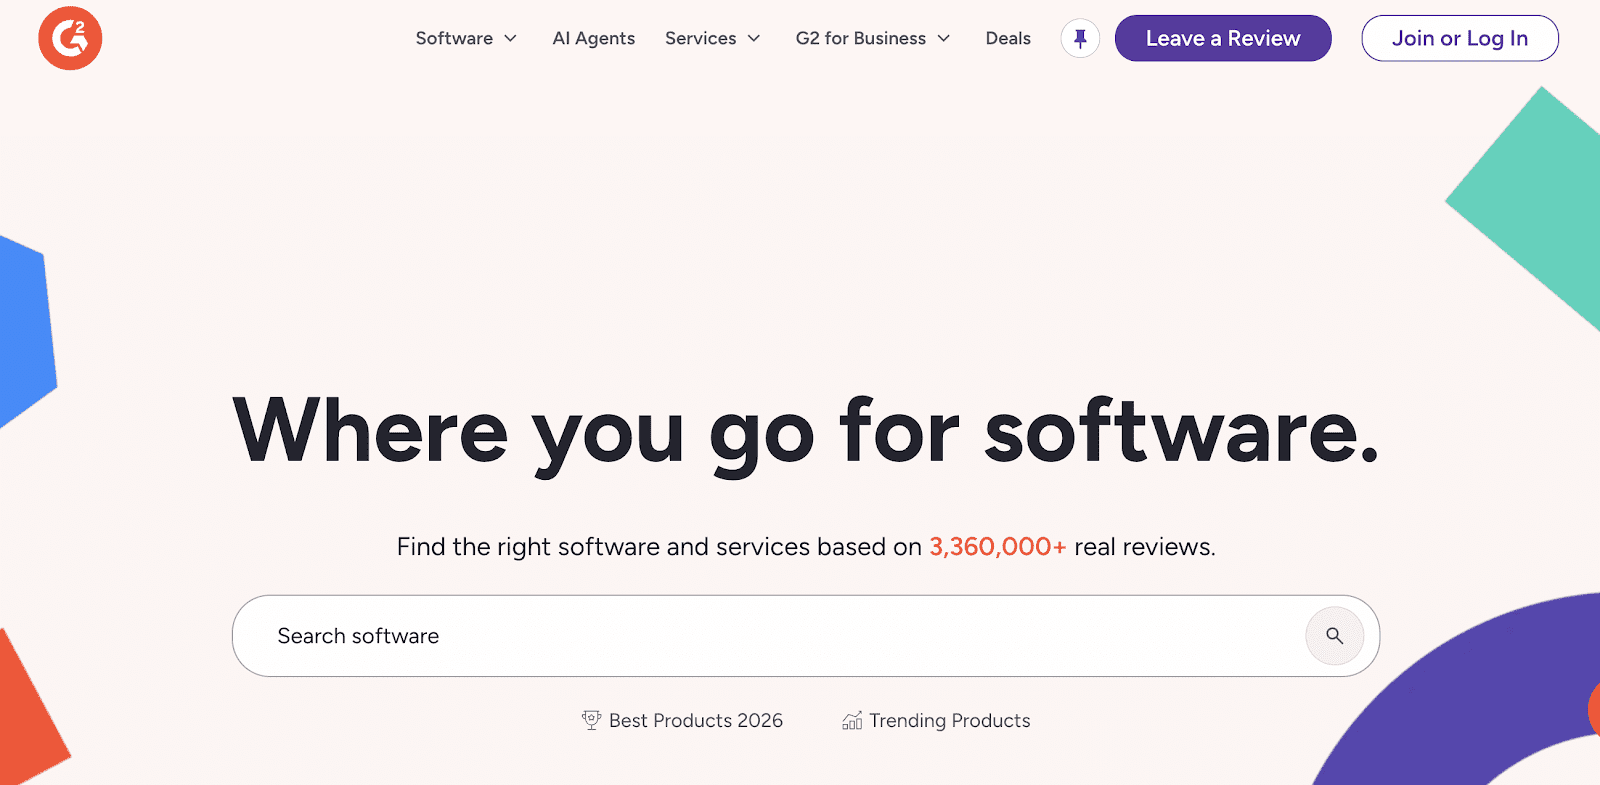The width and height of the screenshot is (1600, 785).
Task: Open the Deals menu item
Action: tap(1008, 38)
